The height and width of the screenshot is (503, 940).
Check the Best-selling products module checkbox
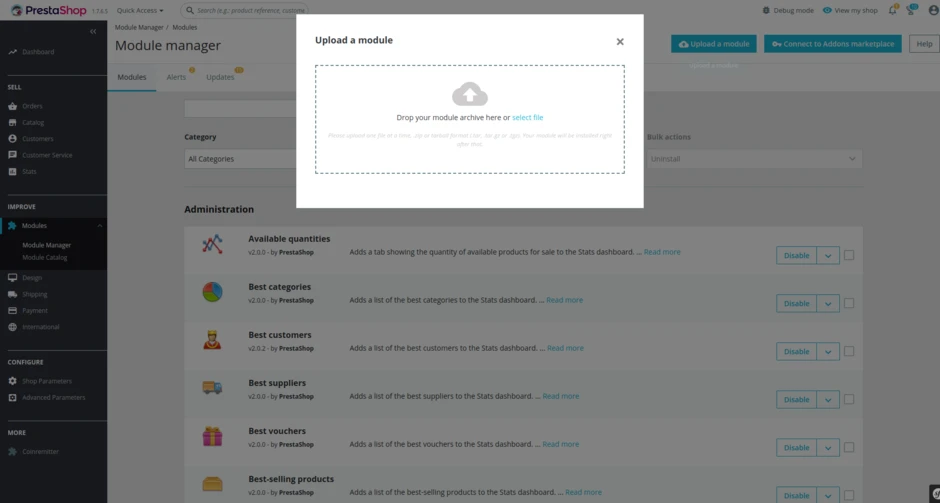849,495
